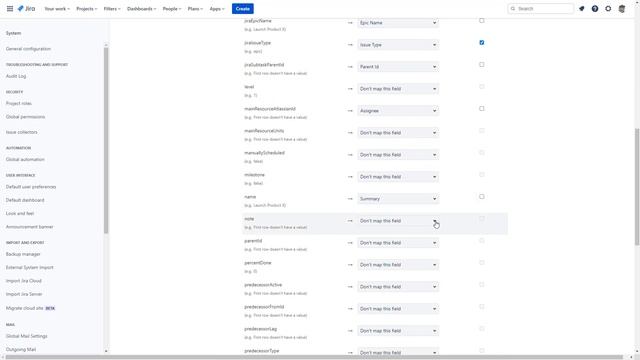Open Import Jira Server

(x=24, y=294)
